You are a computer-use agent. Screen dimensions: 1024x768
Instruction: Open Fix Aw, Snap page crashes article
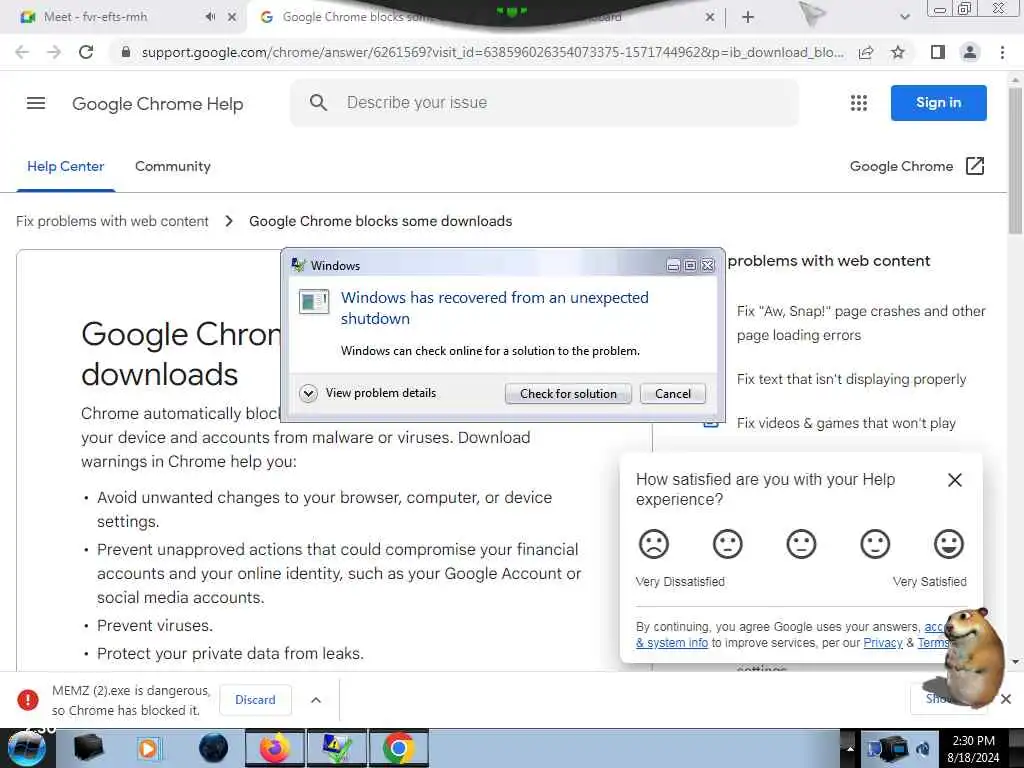(861, 323)
